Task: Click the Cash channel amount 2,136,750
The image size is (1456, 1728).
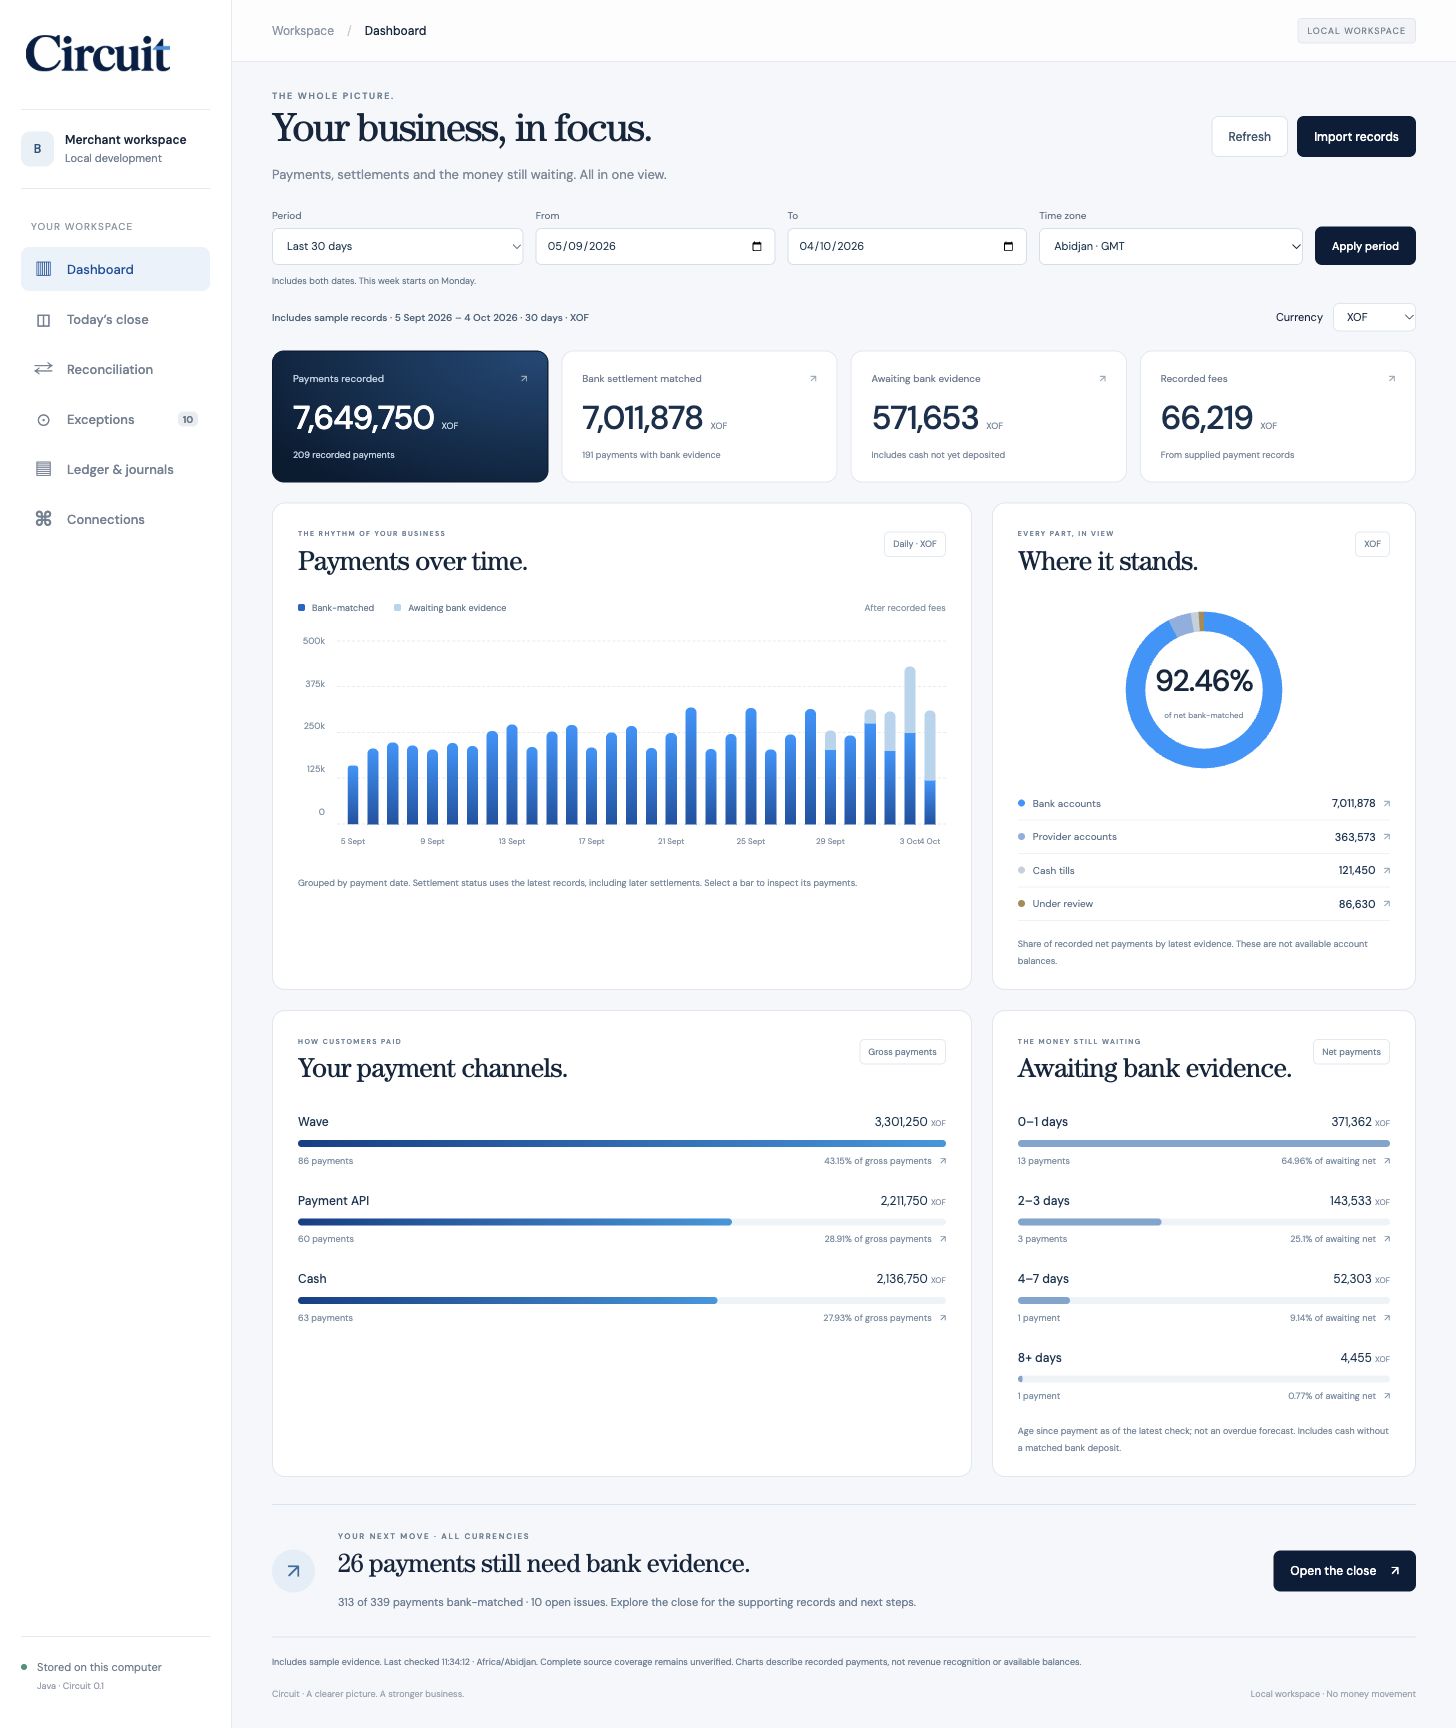Action: pos(902,1279)
